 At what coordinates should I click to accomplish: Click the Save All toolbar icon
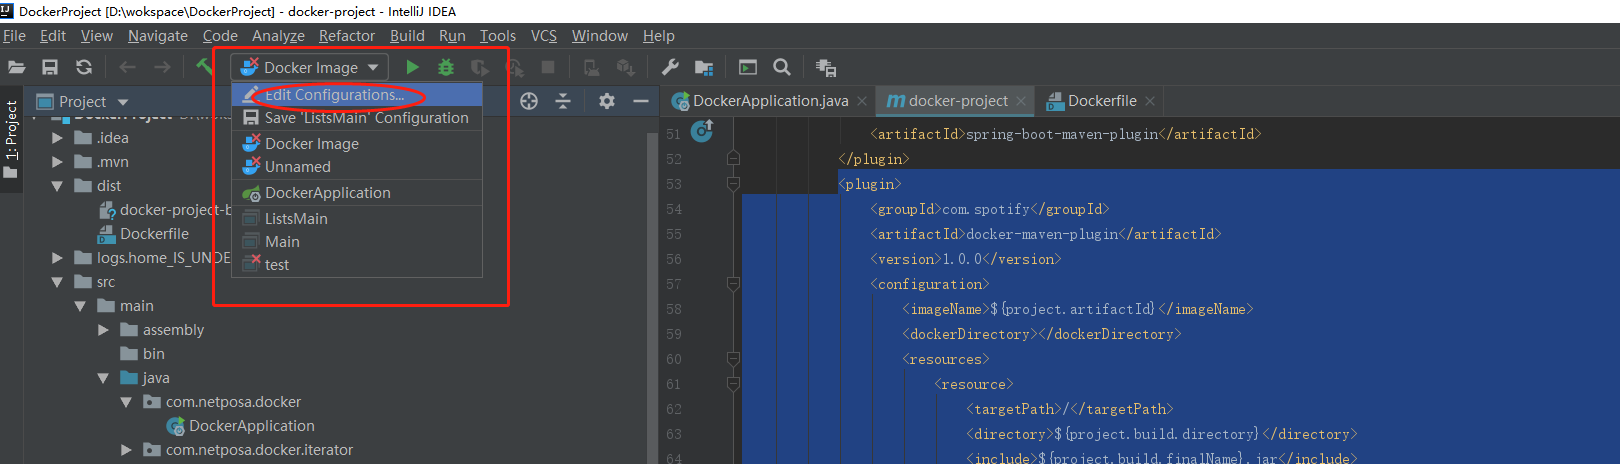(50, 67)
